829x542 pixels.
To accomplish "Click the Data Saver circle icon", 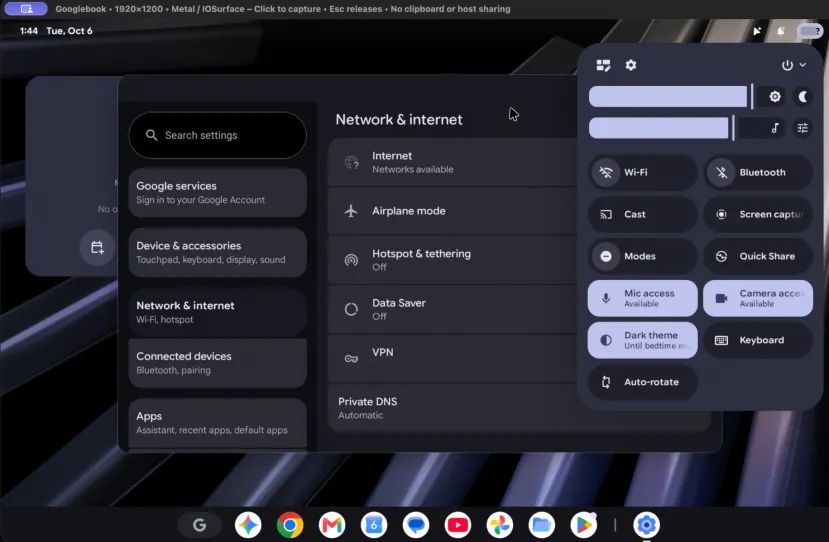I will coord(351,309).
